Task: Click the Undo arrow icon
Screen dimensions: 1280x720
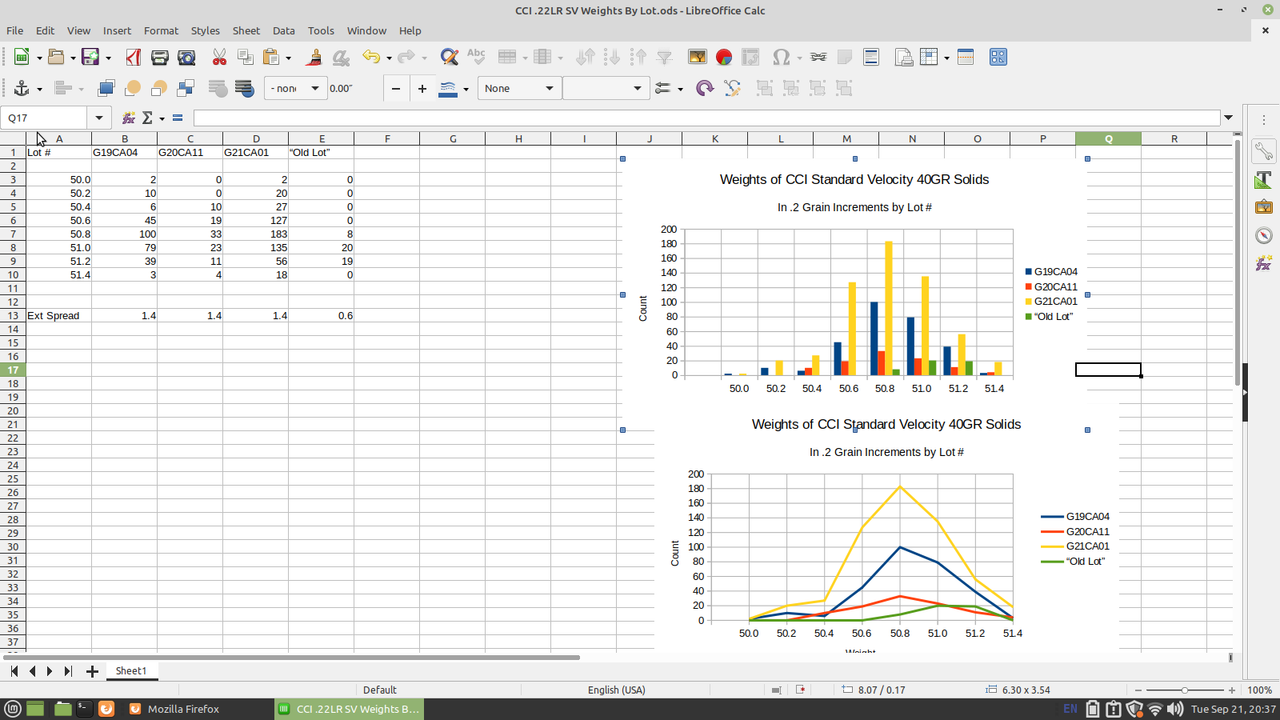Action: [x=371, y=57]
